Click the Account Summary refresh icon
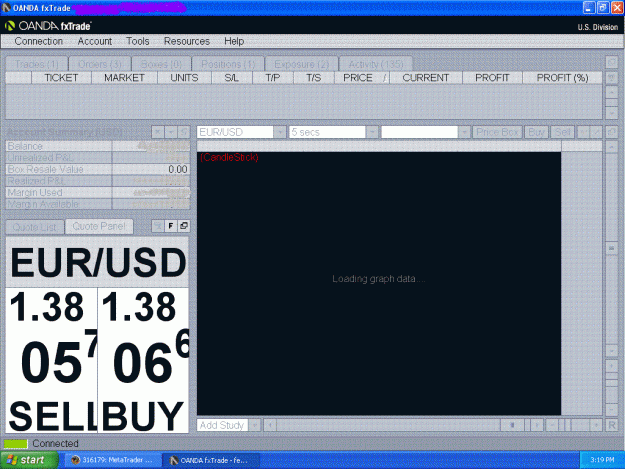 click(183, 132)
